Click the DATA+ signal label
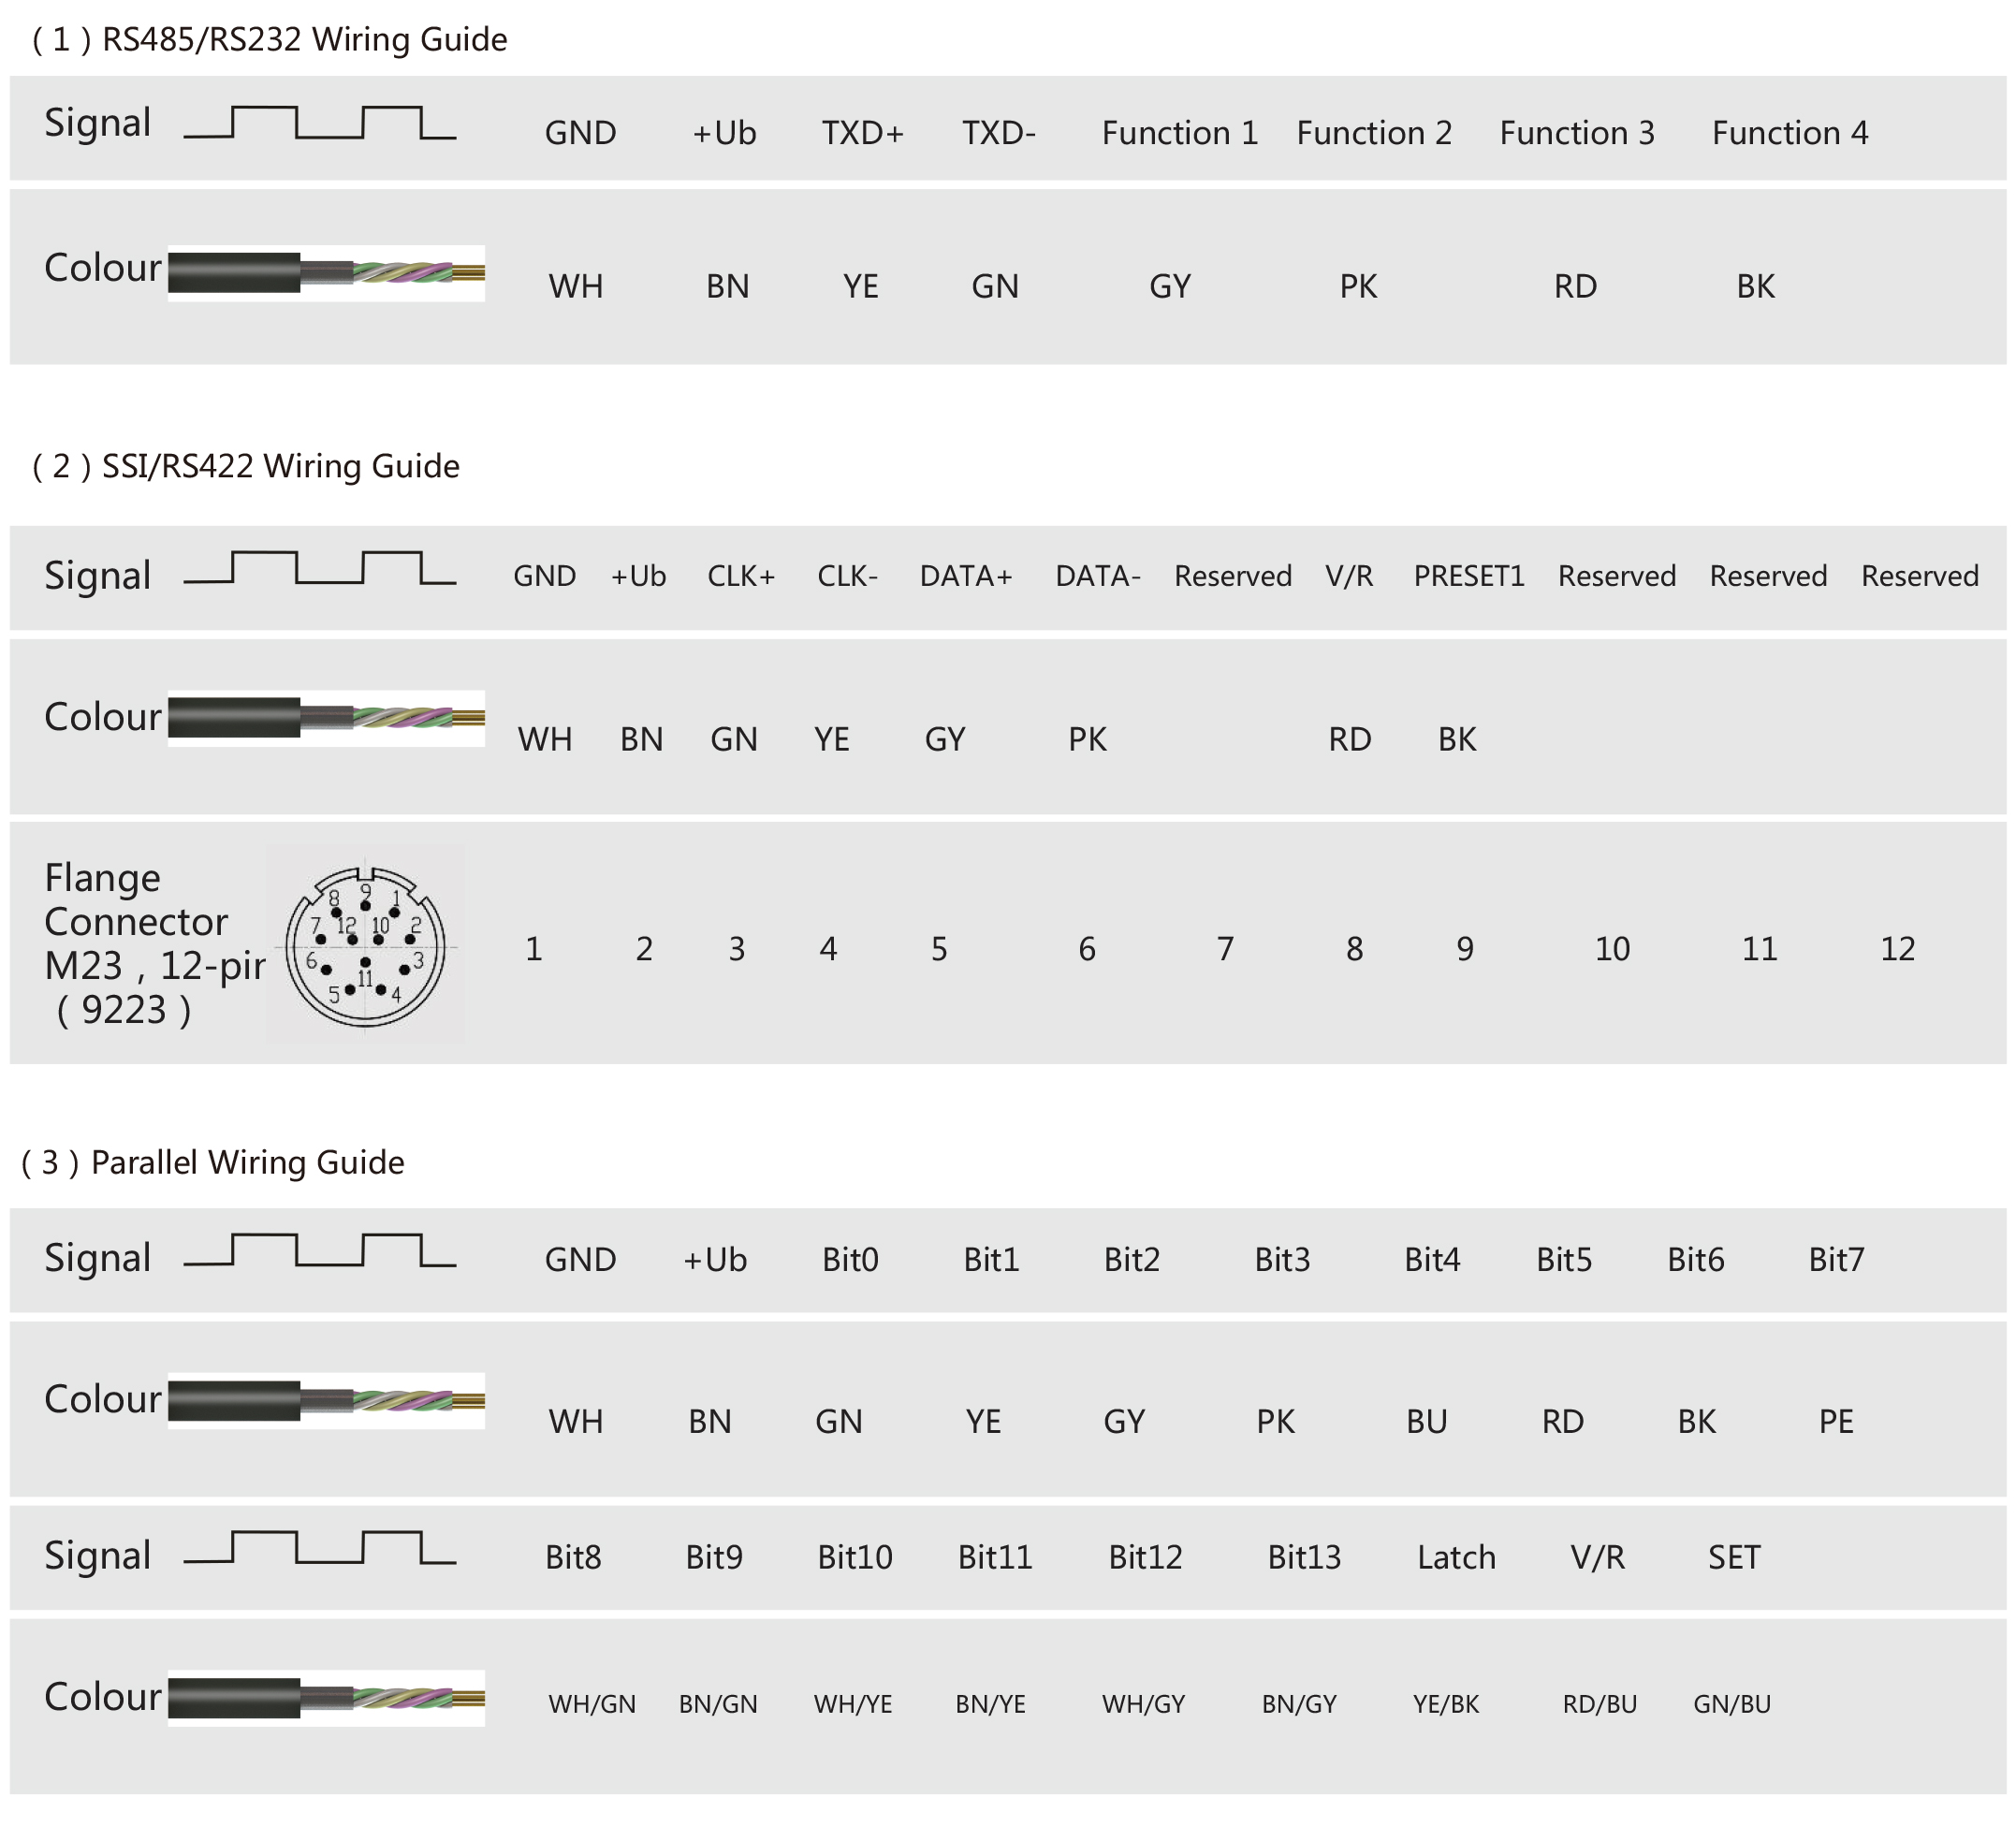 (x=966, y=576)
